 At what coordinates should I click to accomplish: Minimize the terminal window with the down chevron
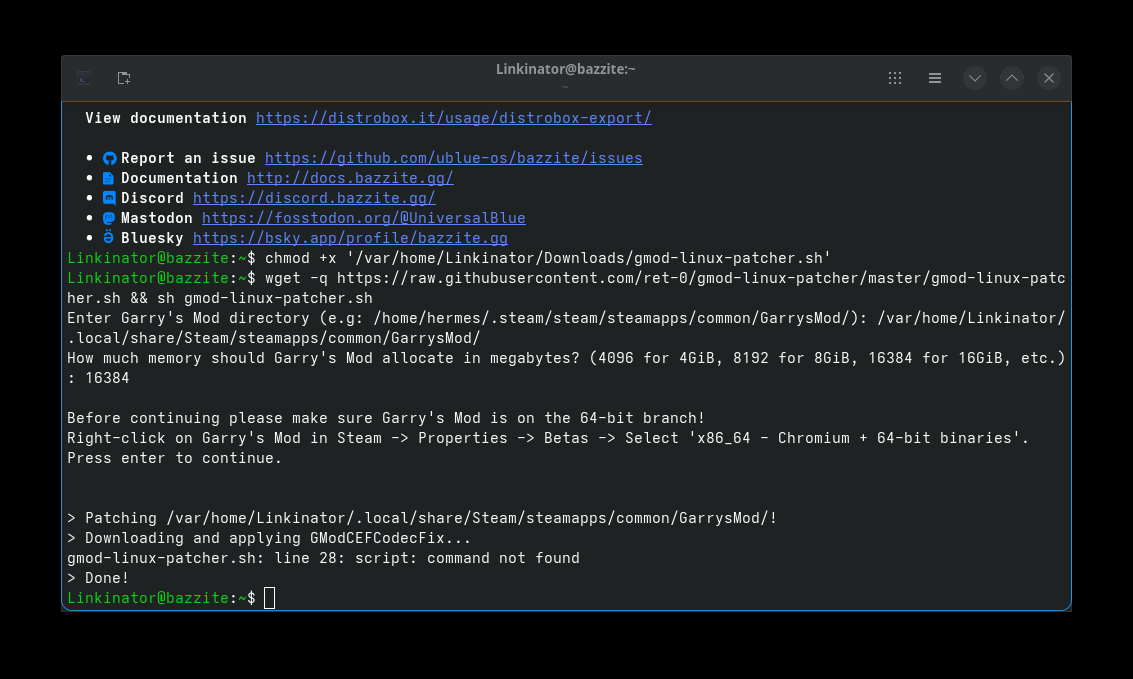click(974, 78)
